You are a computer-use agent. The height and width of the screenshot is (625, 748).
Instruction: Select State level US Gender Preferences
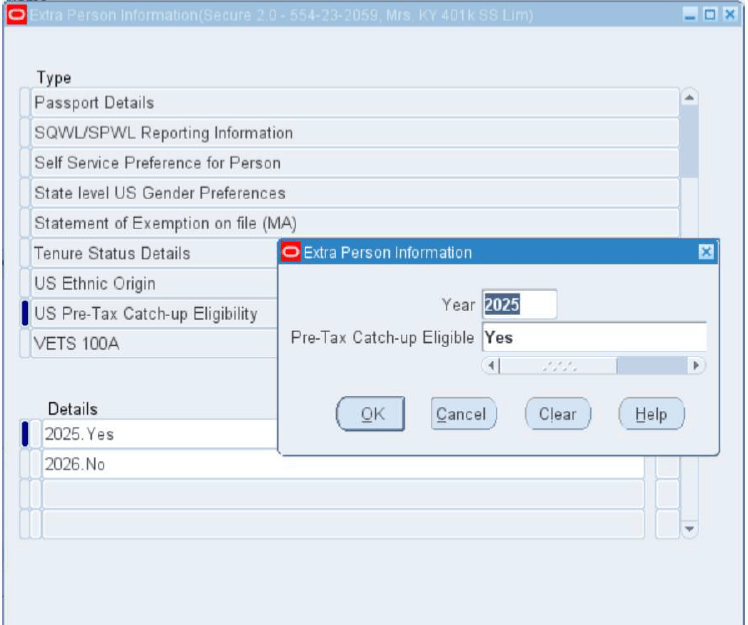[355, 193]
